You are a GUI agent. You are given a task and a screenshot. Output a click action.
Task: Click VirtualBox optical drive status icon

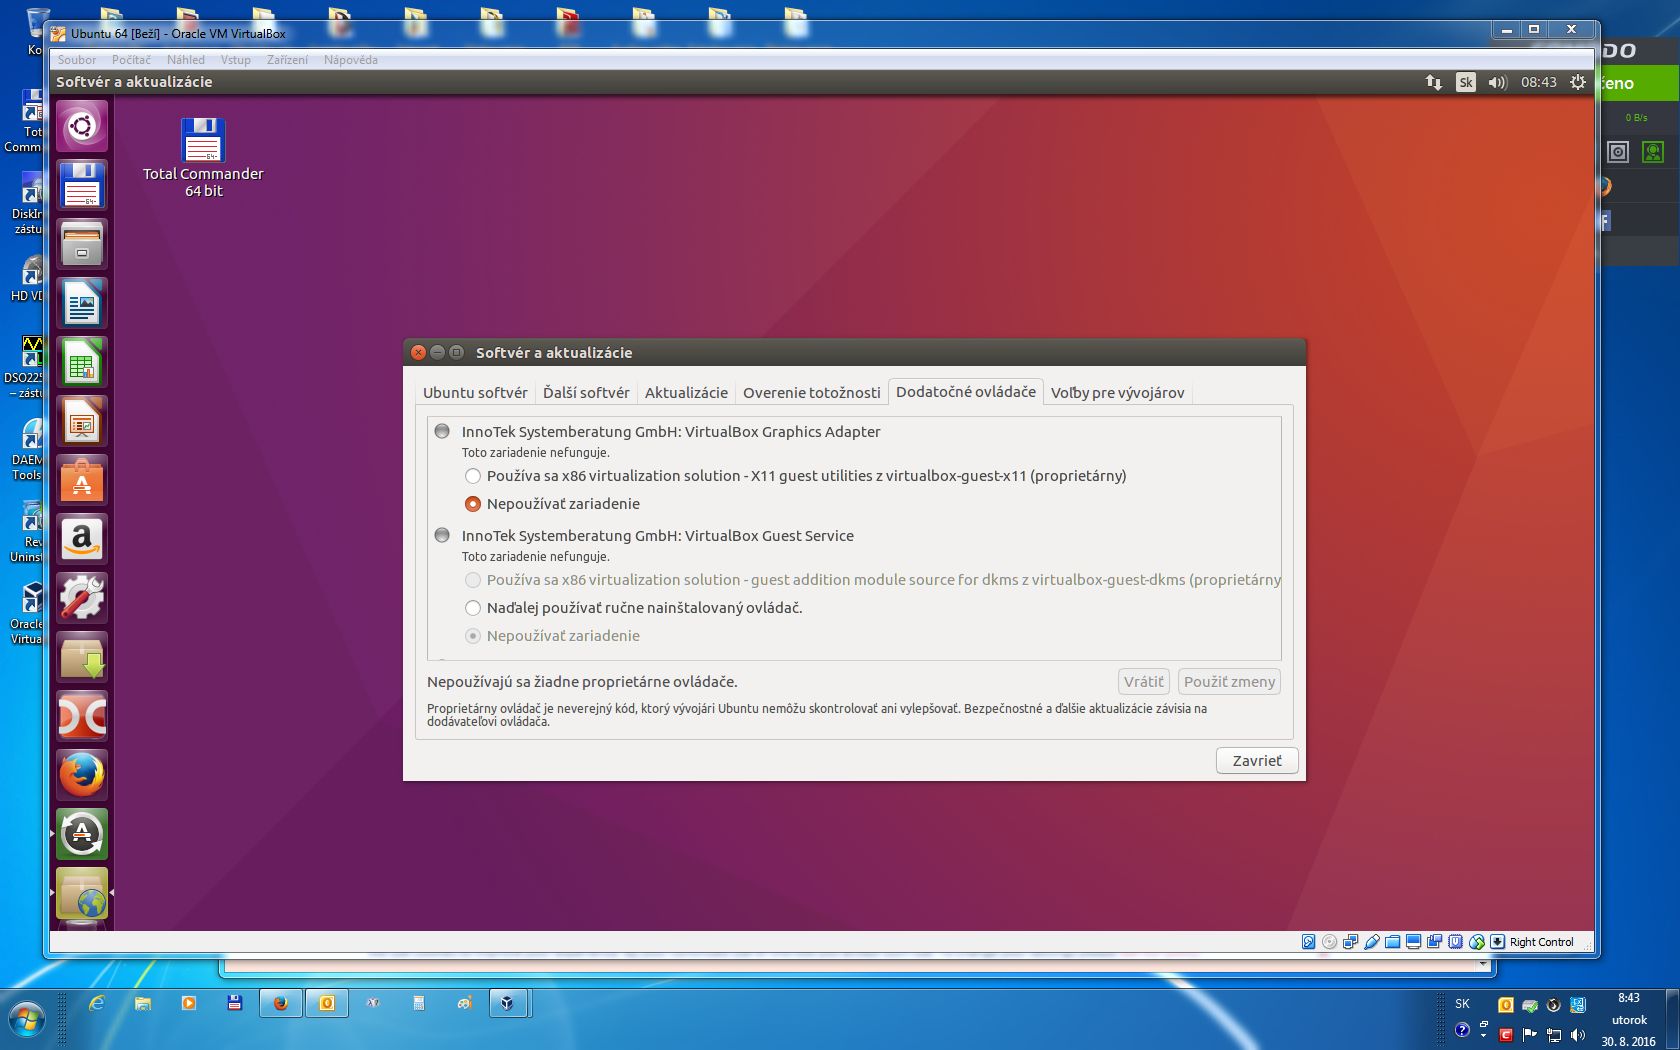[x=1330, y=942]
